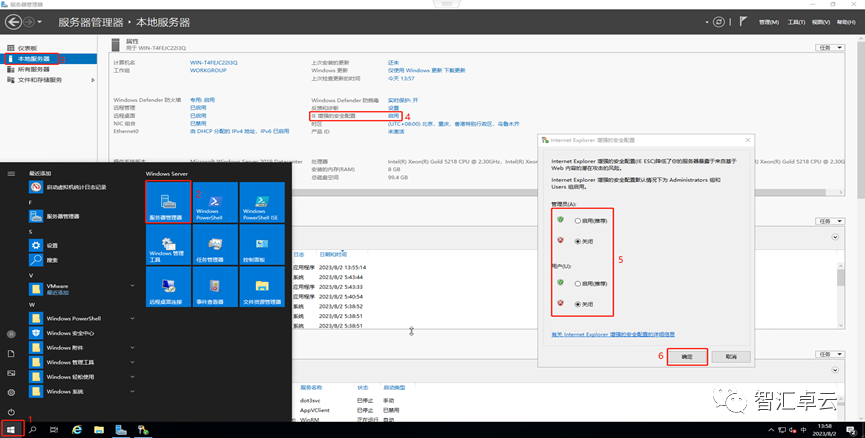
Task: Open the Windows 管理工具 tile
Action: (x=169, y=244)
